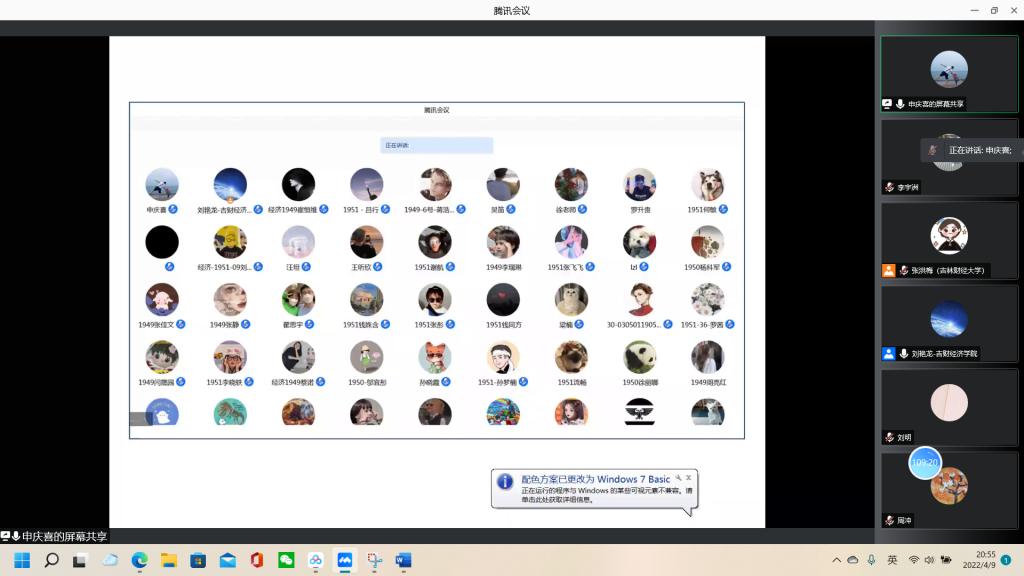Click the muted mic icon beside 李宇洲
This screenshot has height=576, width=1024.
click(x=889, y=188)
